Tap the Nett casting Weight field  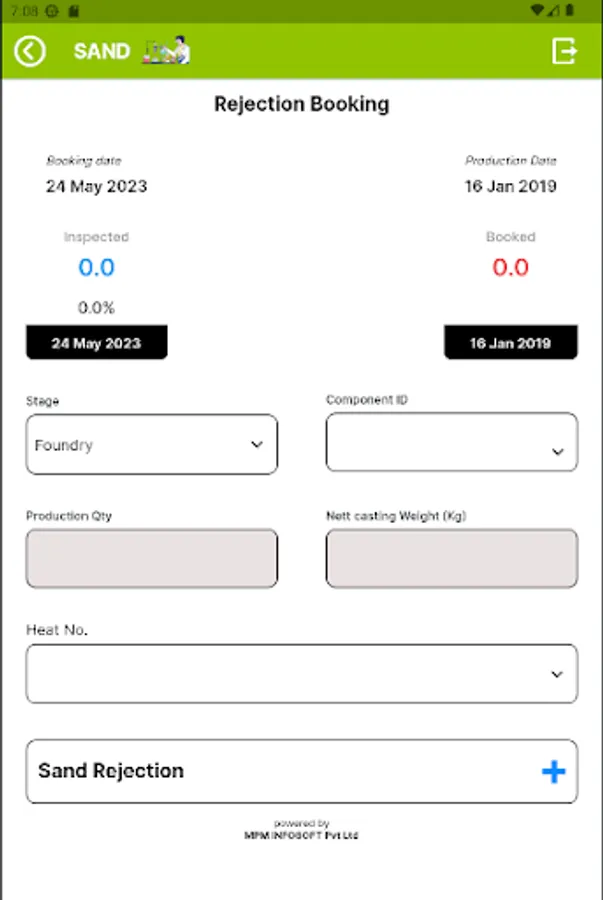coord(451,558)
